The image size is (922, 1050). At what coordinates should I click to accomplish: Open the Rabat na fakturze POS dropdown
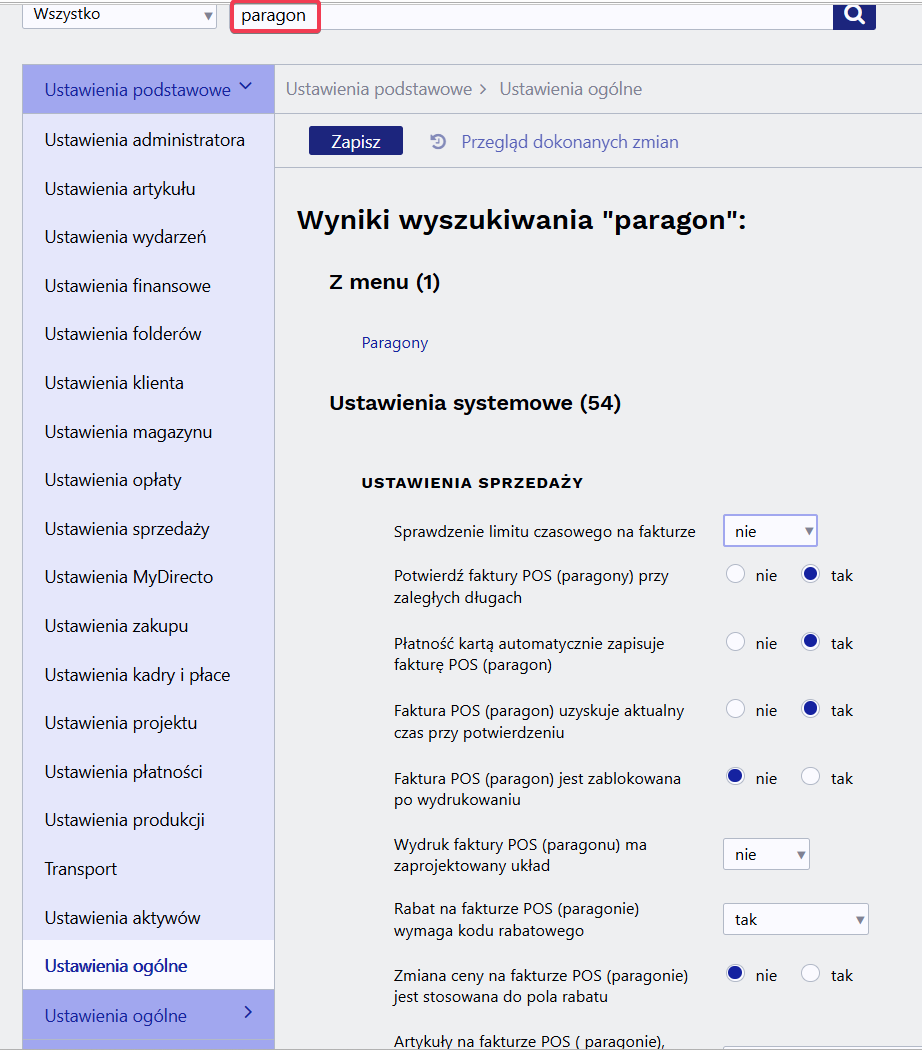(x=795, y=920)
